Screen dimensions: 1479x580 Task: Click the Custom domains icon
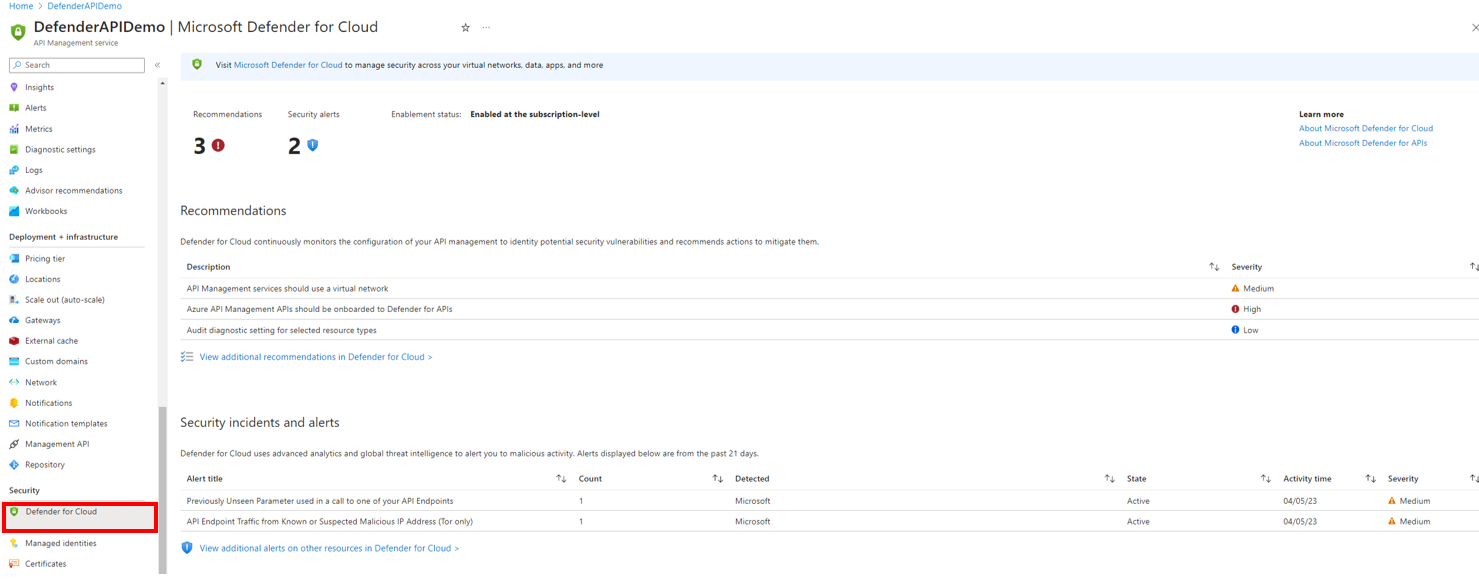pyautogui.click(x=14, y=361)
